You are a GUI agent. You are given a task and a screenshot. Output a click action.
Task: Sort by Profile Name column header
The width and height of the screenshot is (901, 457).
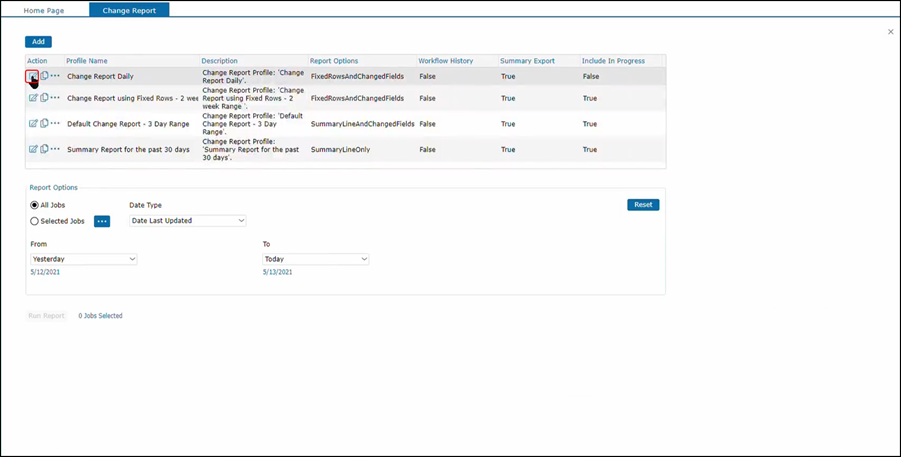(x=87, y=61)
